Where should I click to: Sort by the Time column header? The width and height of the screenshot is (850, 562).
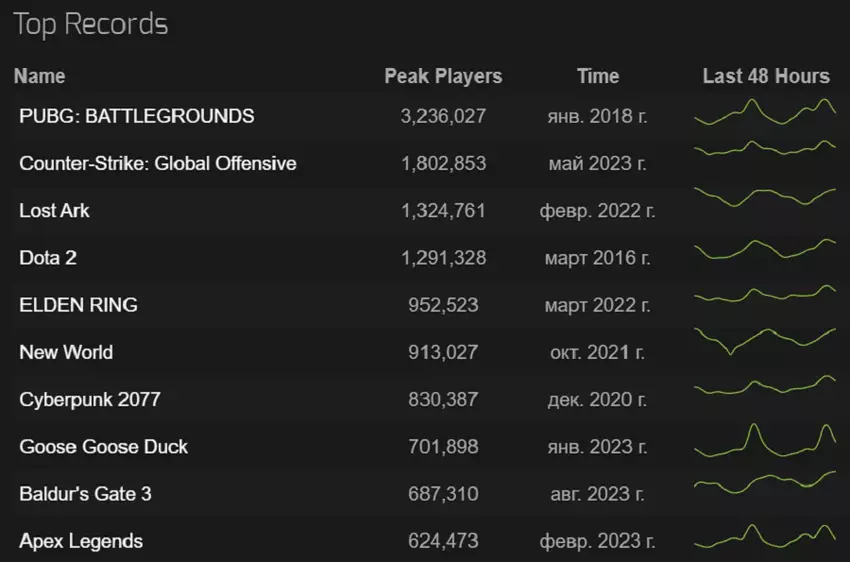[598, 76]
